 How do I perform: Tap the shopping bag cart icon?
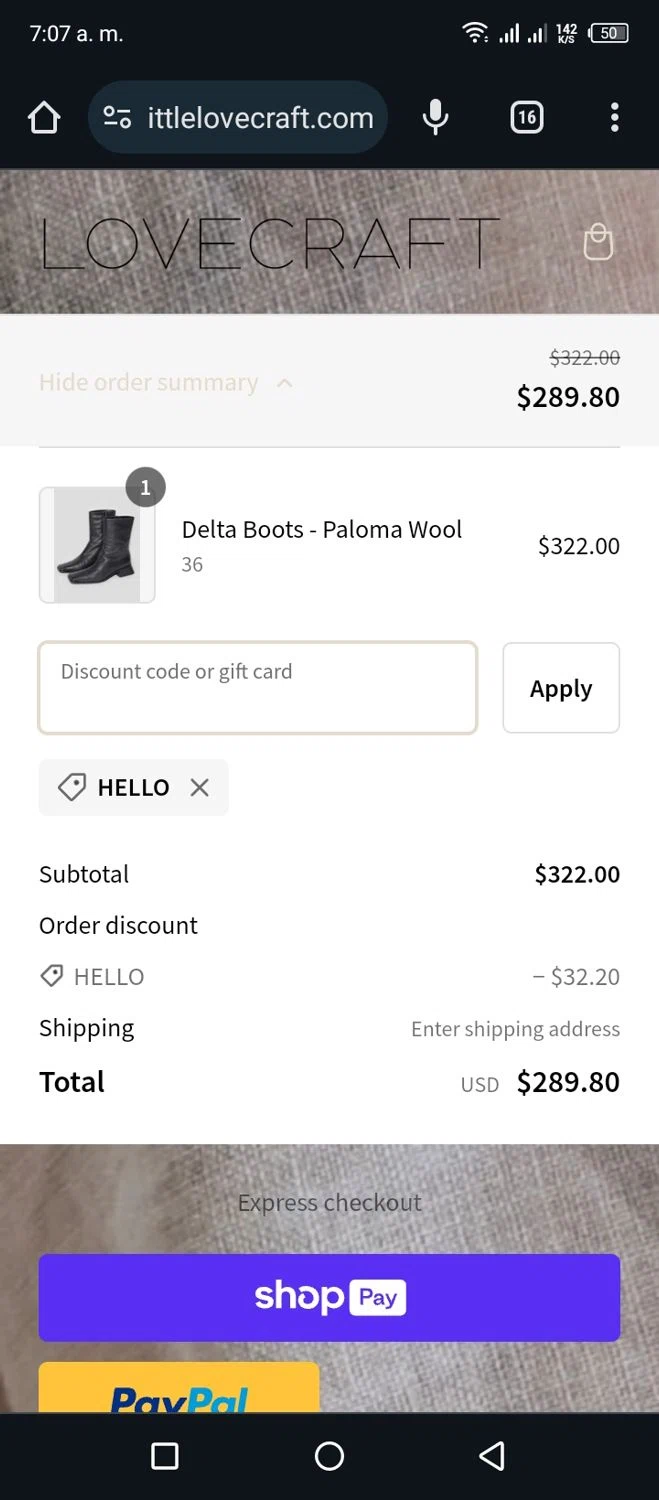pos(598,242)
